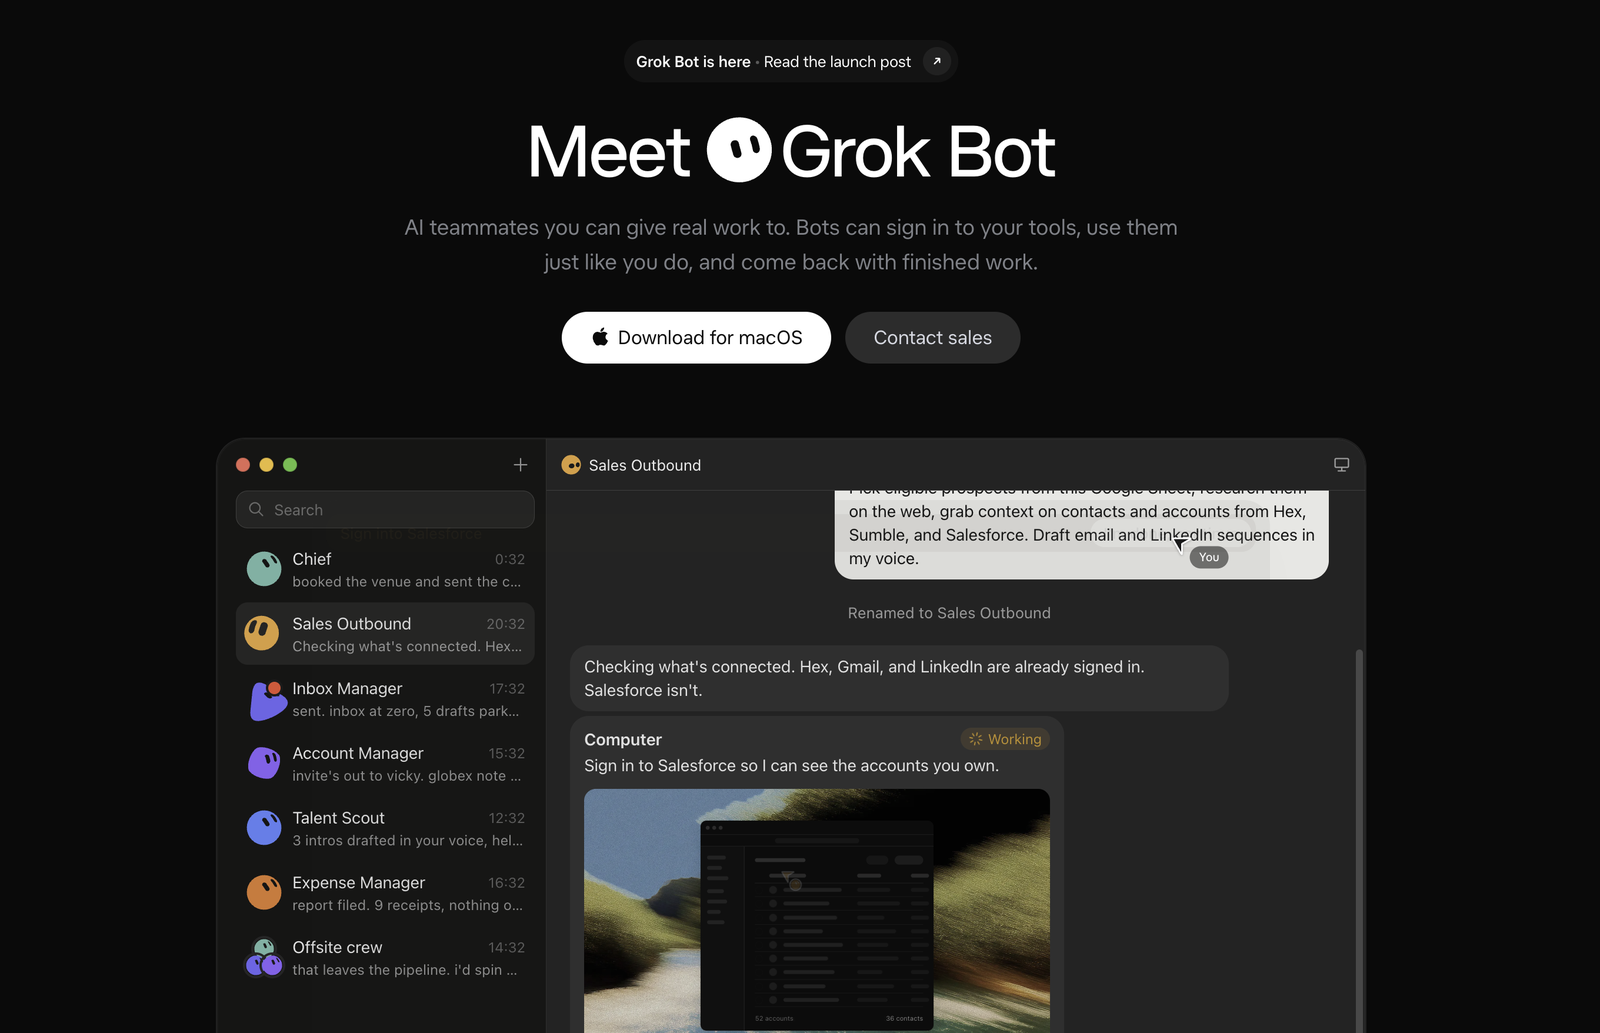This screenshot has height=1033, width=1600.
Task: Open the Expense Manager conversation
Action: point(385,893)
